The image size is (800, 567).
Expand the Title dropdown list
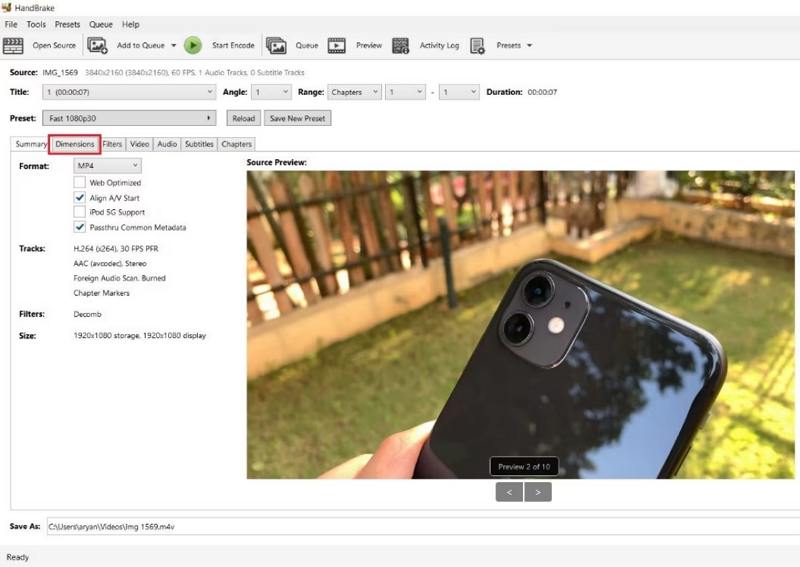click(x=129, y=92)
